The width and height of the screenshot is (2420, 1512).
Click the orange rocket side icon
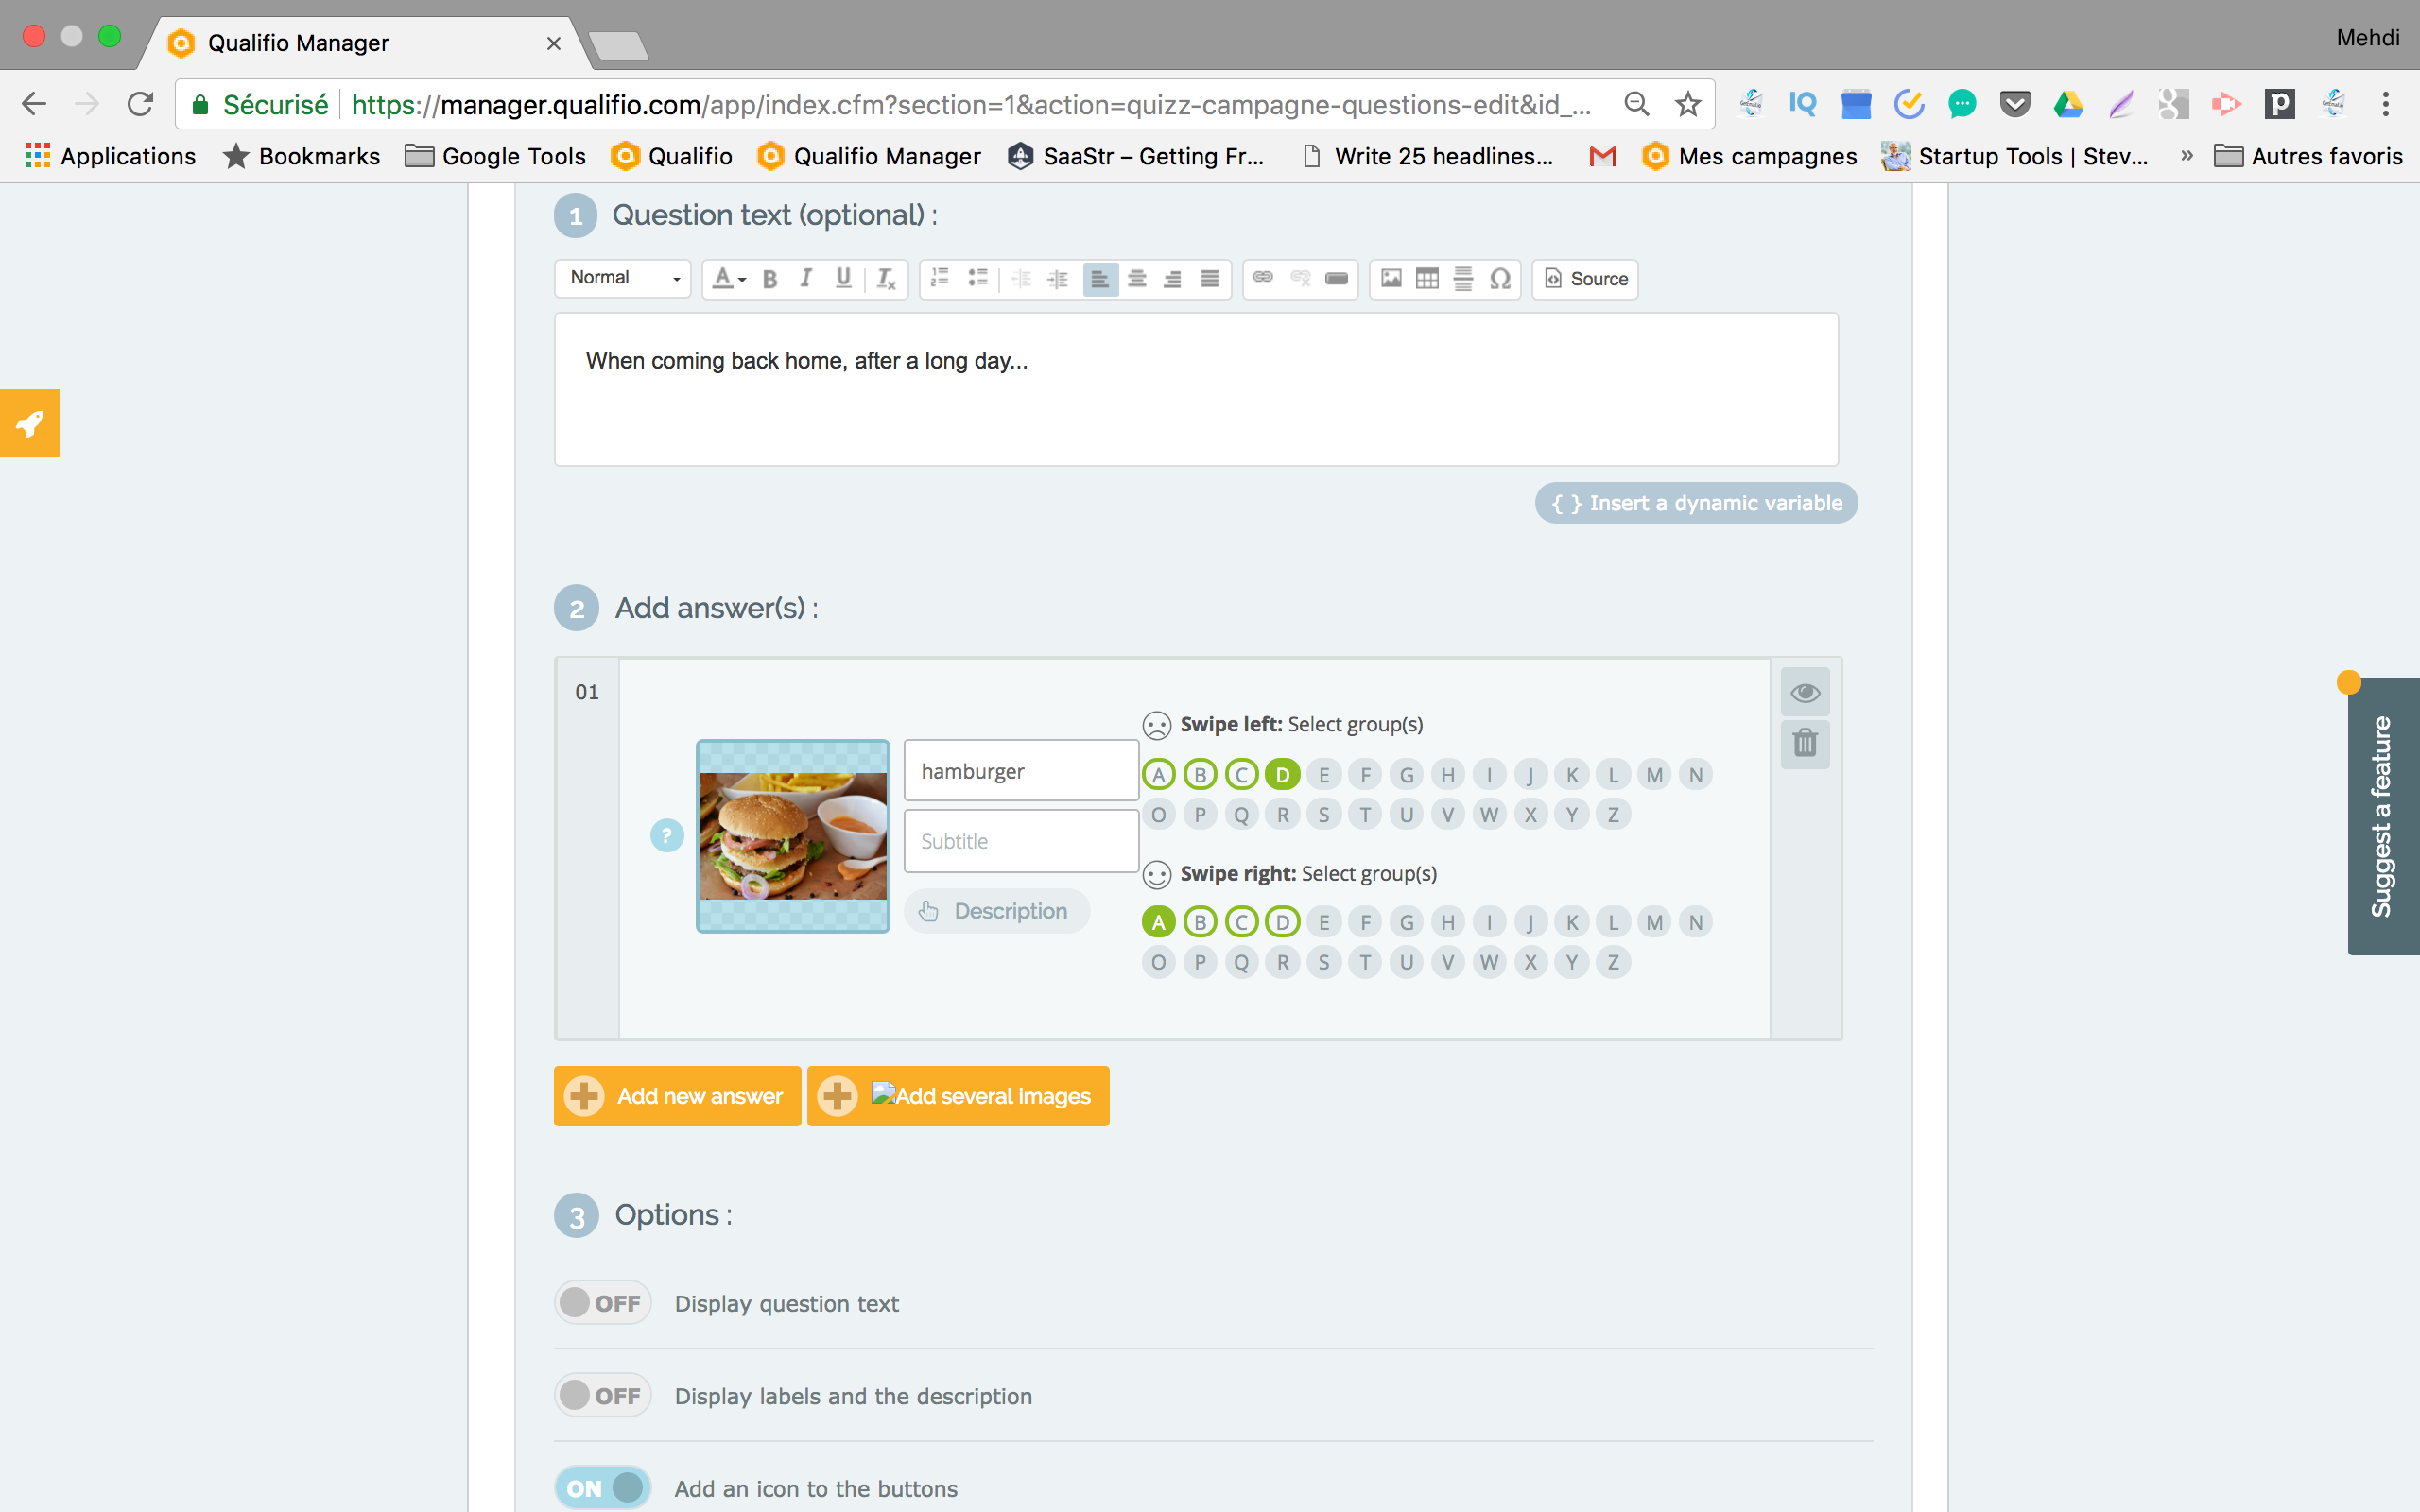[30, 423]
